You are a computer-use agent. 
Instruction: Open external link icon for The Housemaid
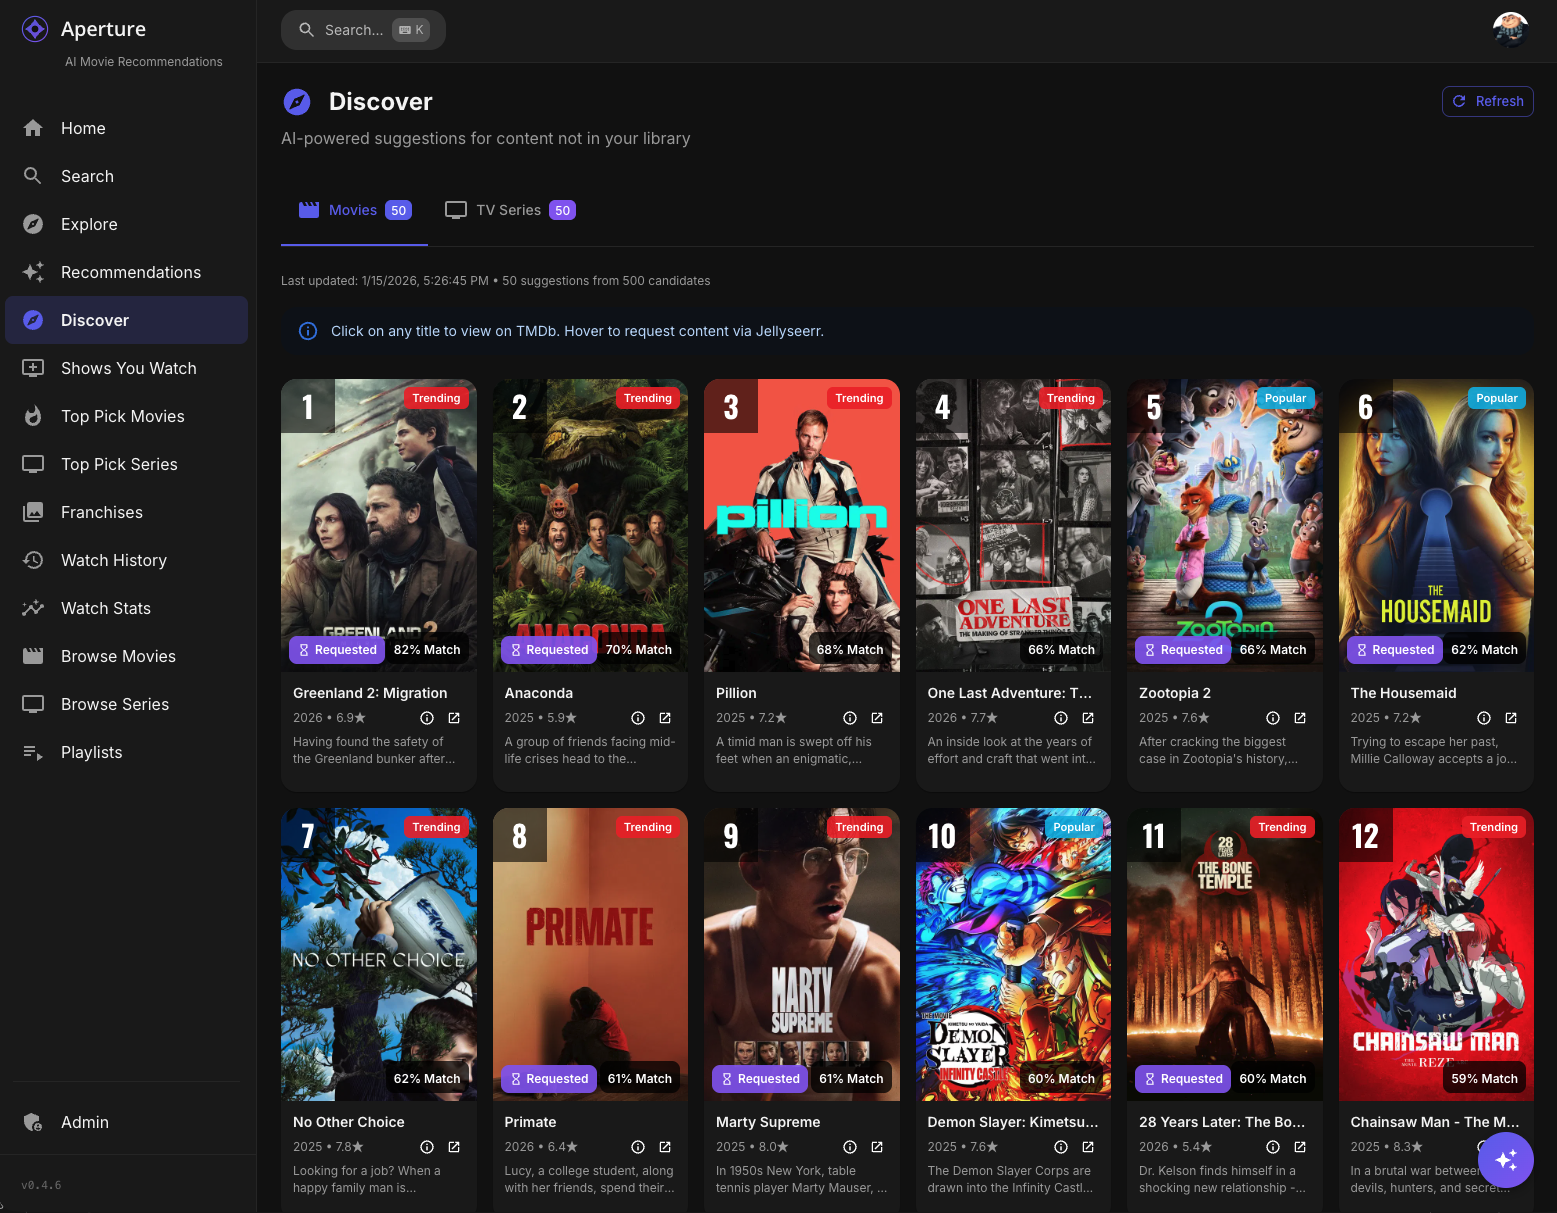click(1511, 718)
